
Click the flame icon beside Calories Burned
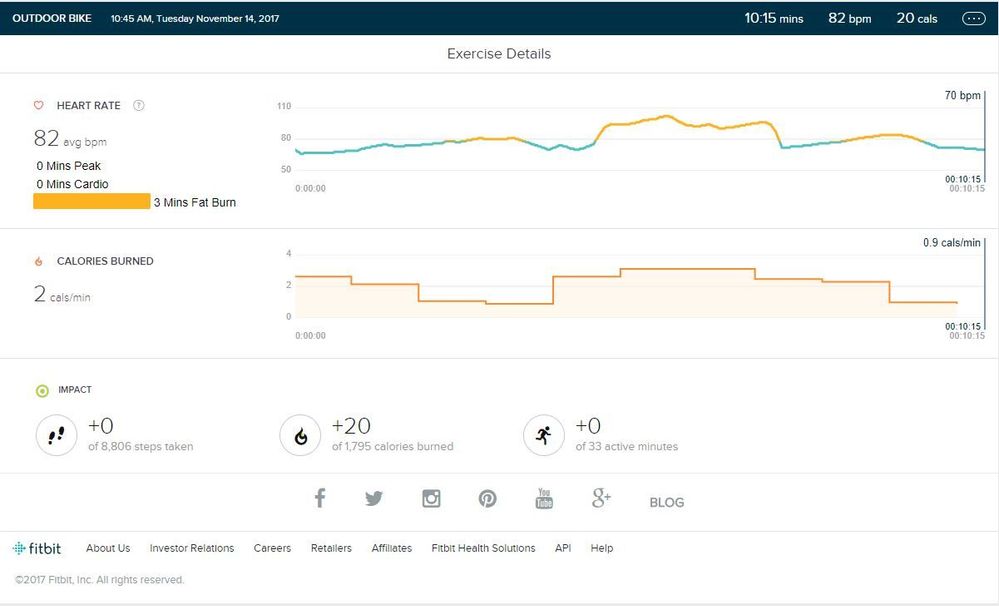pos(39,262)
